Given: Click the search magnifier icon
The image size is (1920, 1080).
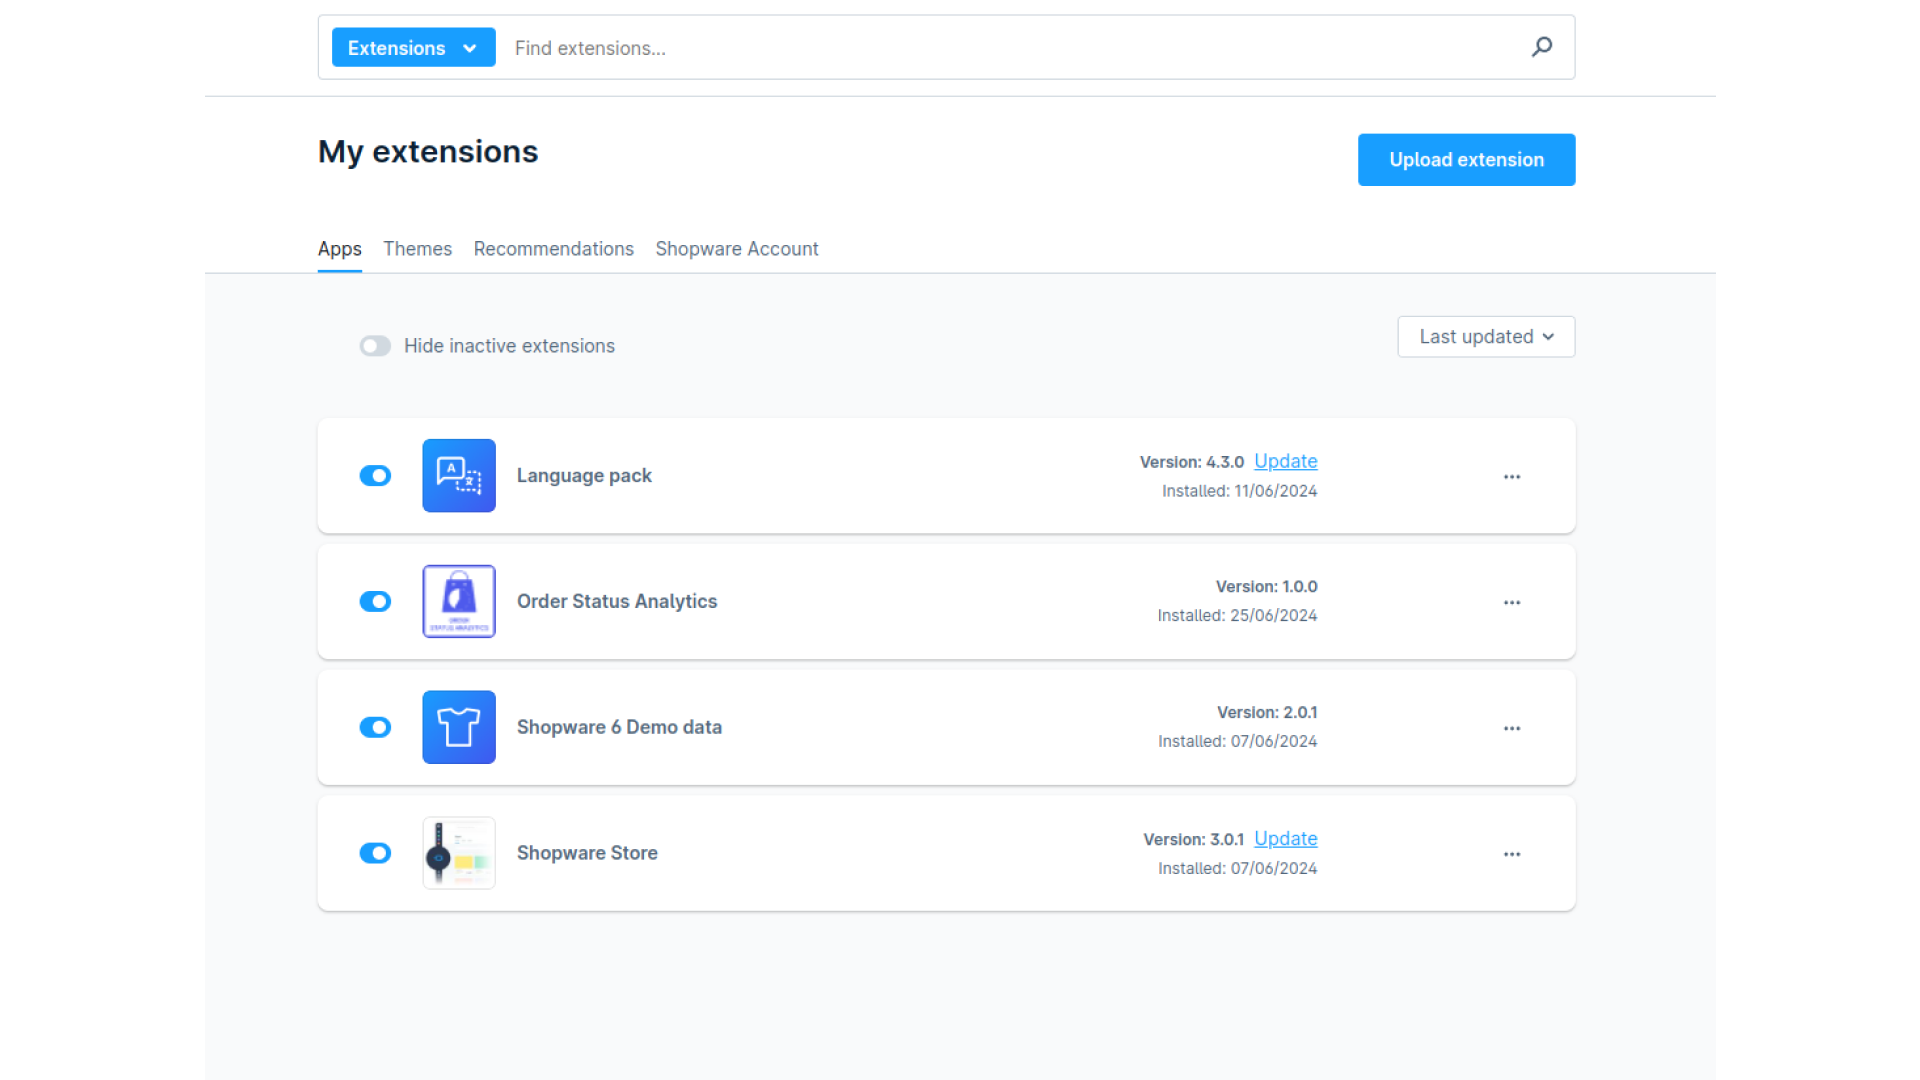Looking at the screenshot, I should tap(1542, 47).
